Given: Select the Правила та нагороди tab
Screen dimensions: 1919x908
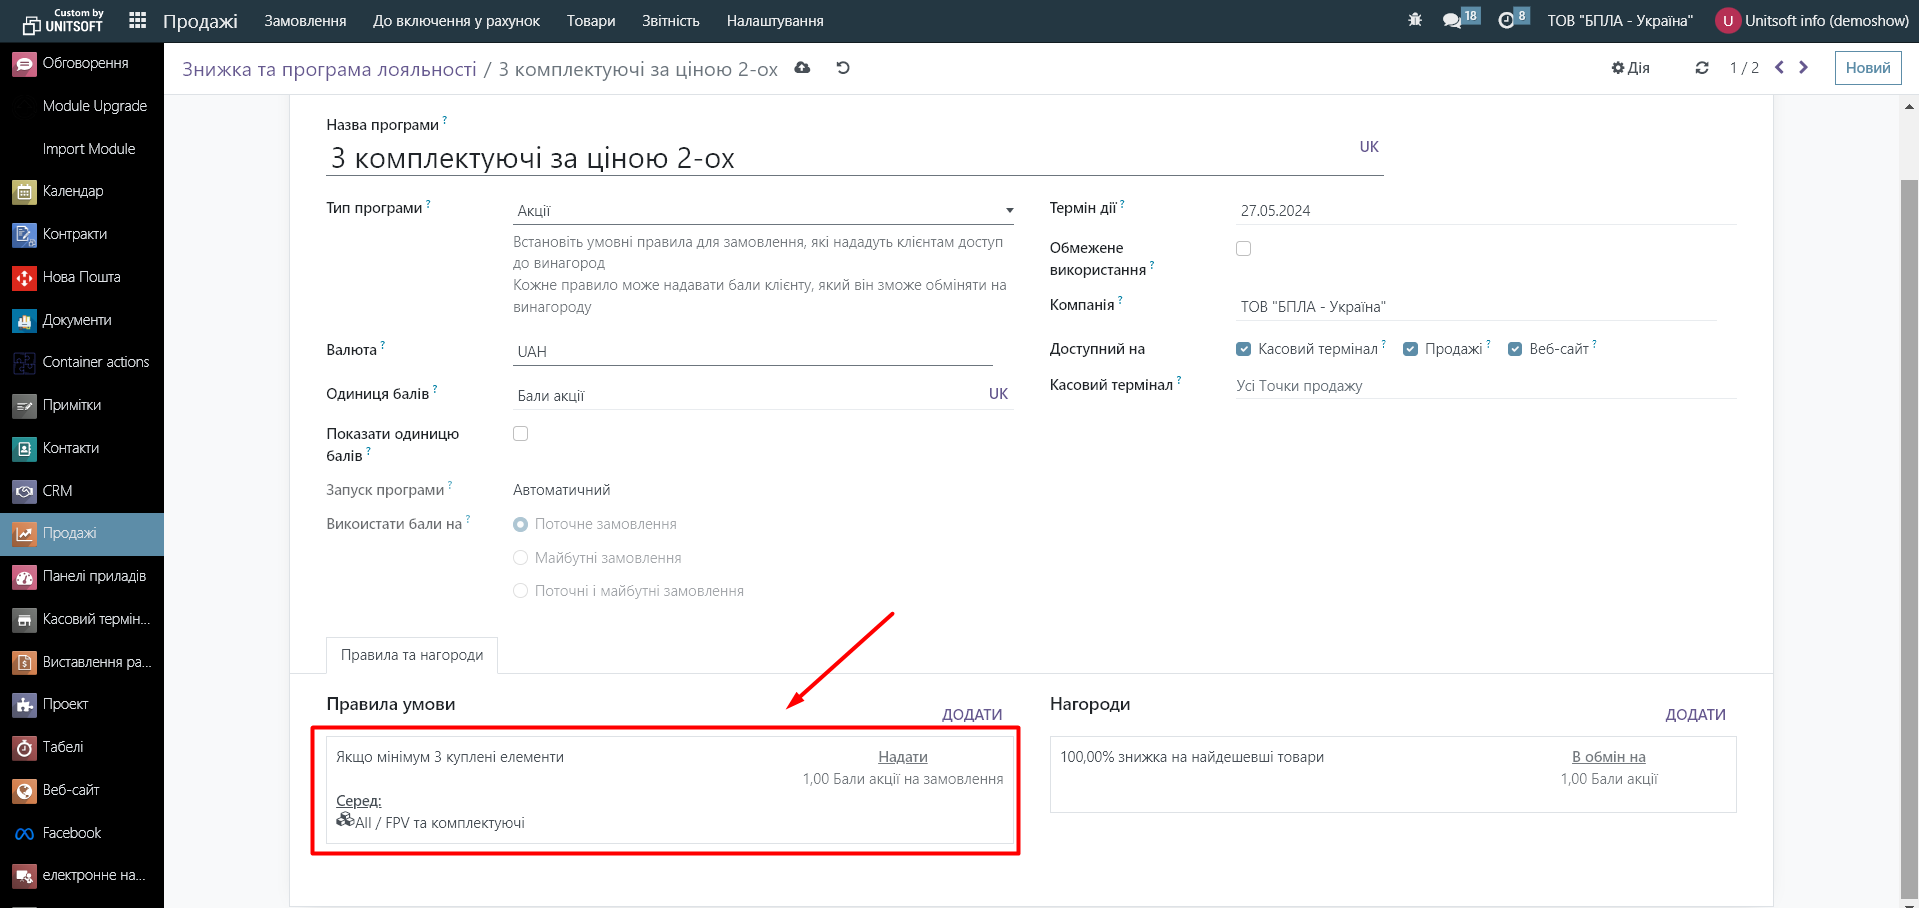Looking at the screenshot, I should tap(412, 655).
